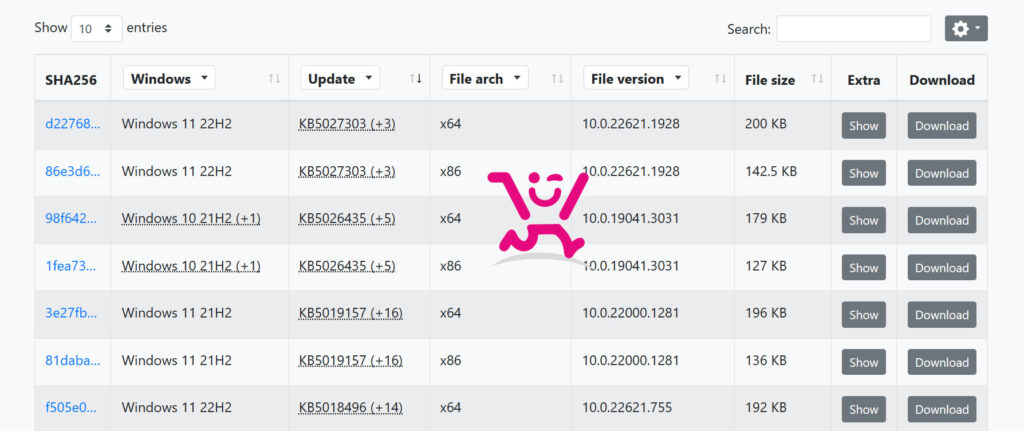Open hash link 98f642...
Image resolution: width=1024 pixels, height=431 pixels.
point(71,219)
